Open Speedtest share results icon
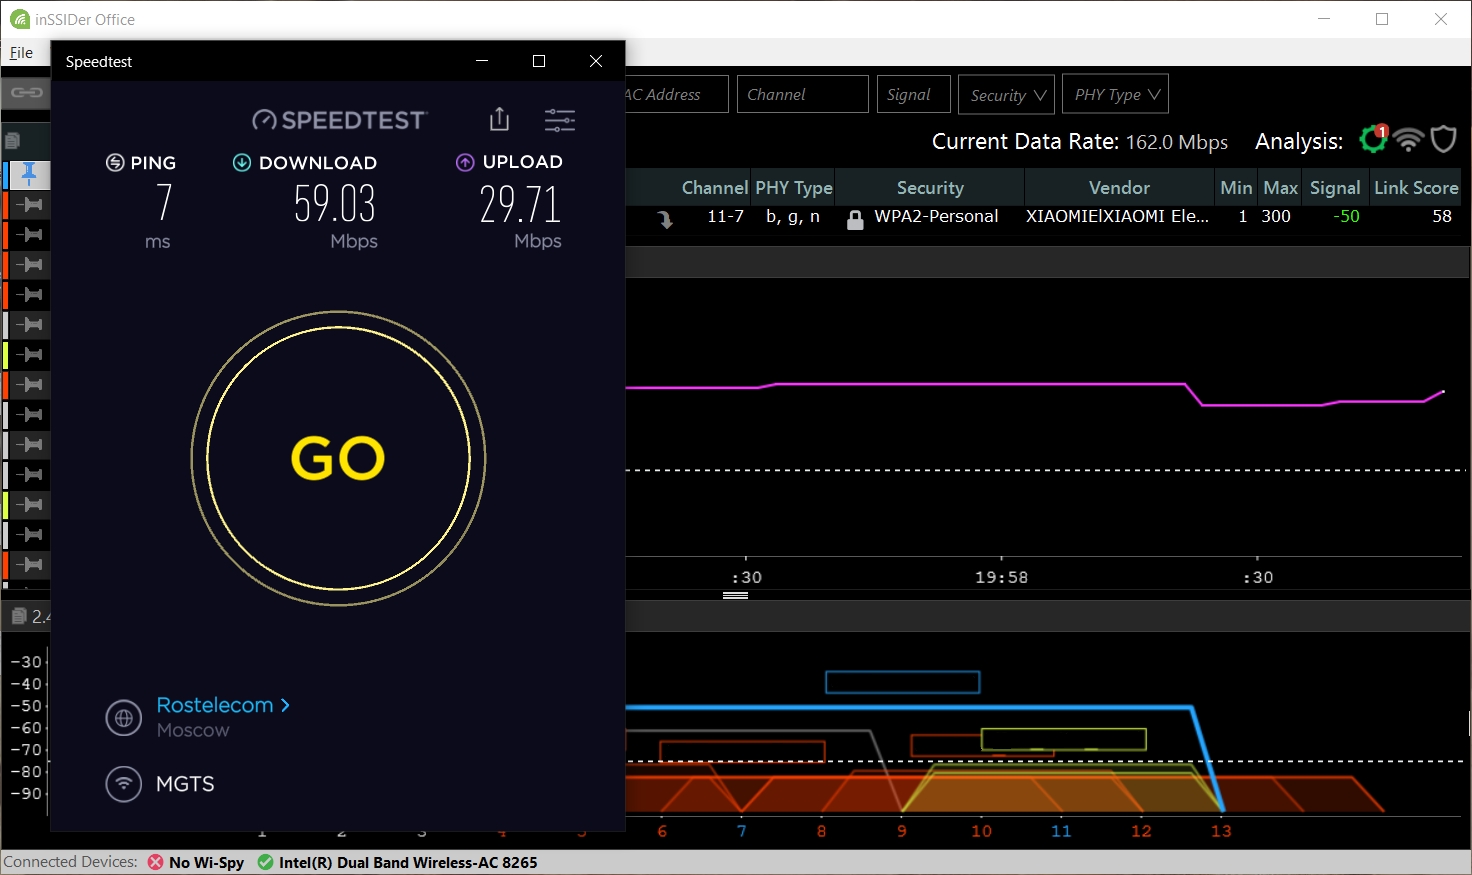The height and width of the screenshot is (875, 1472). coord(499,120)
